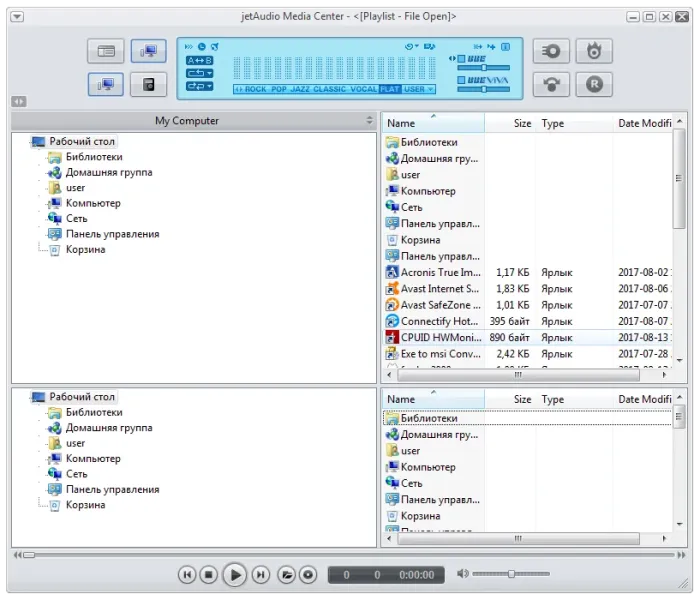Toggle the A↔B repeat button
The width and height of the screenshot is (700, 600).
(x=200, y=60)
